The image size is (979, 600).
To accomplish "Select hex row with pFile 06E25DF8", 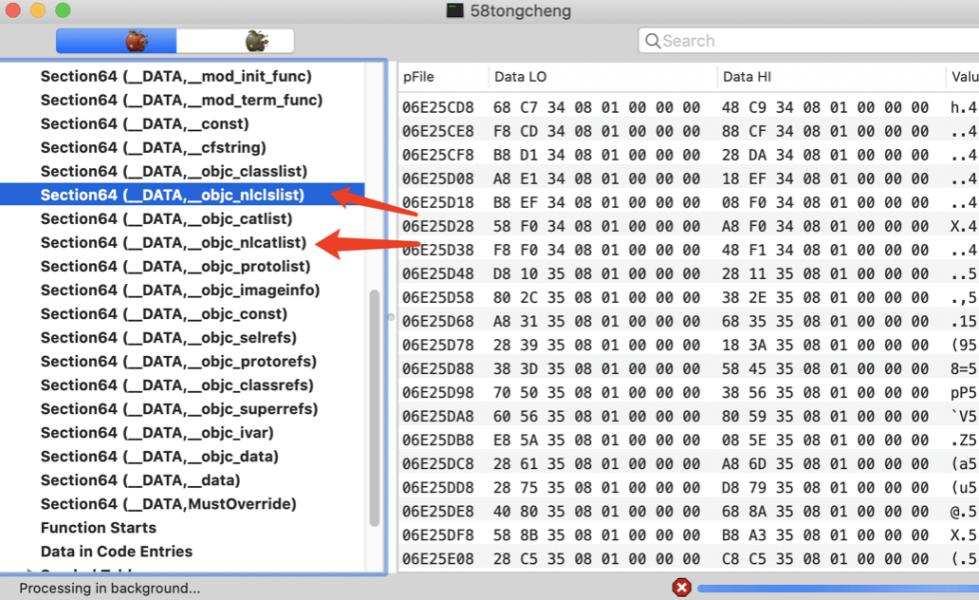I will coord(688,534).
